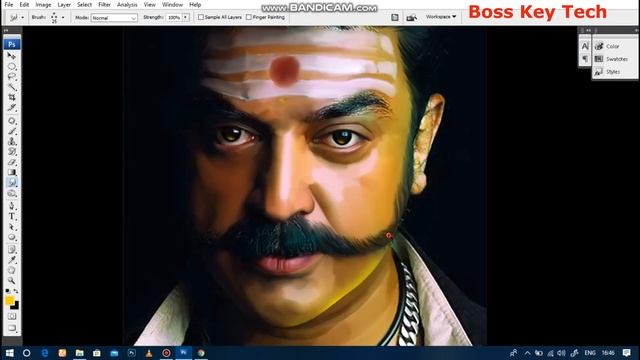This screenshot has width=640, height=360.
Task: Open the Character panel icon
Action: click(x=585, y=46)
